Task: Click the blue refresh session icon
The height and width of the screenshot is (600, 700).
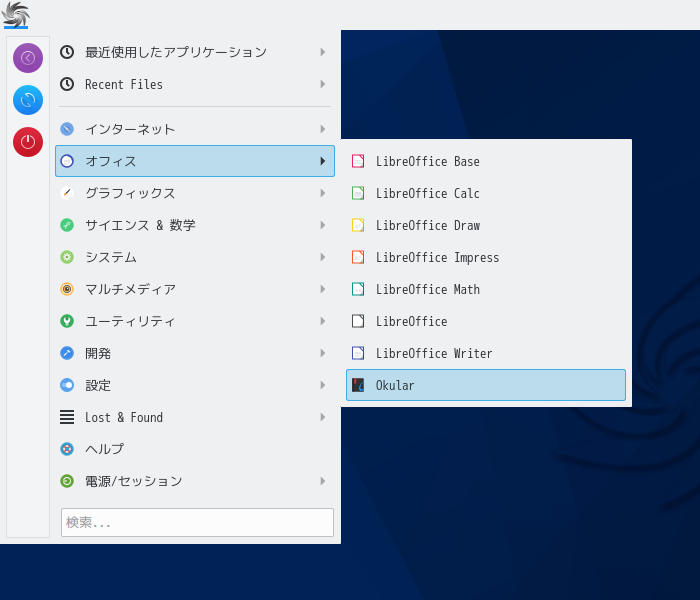Action: pyautogui.click(x=28, y=100)
